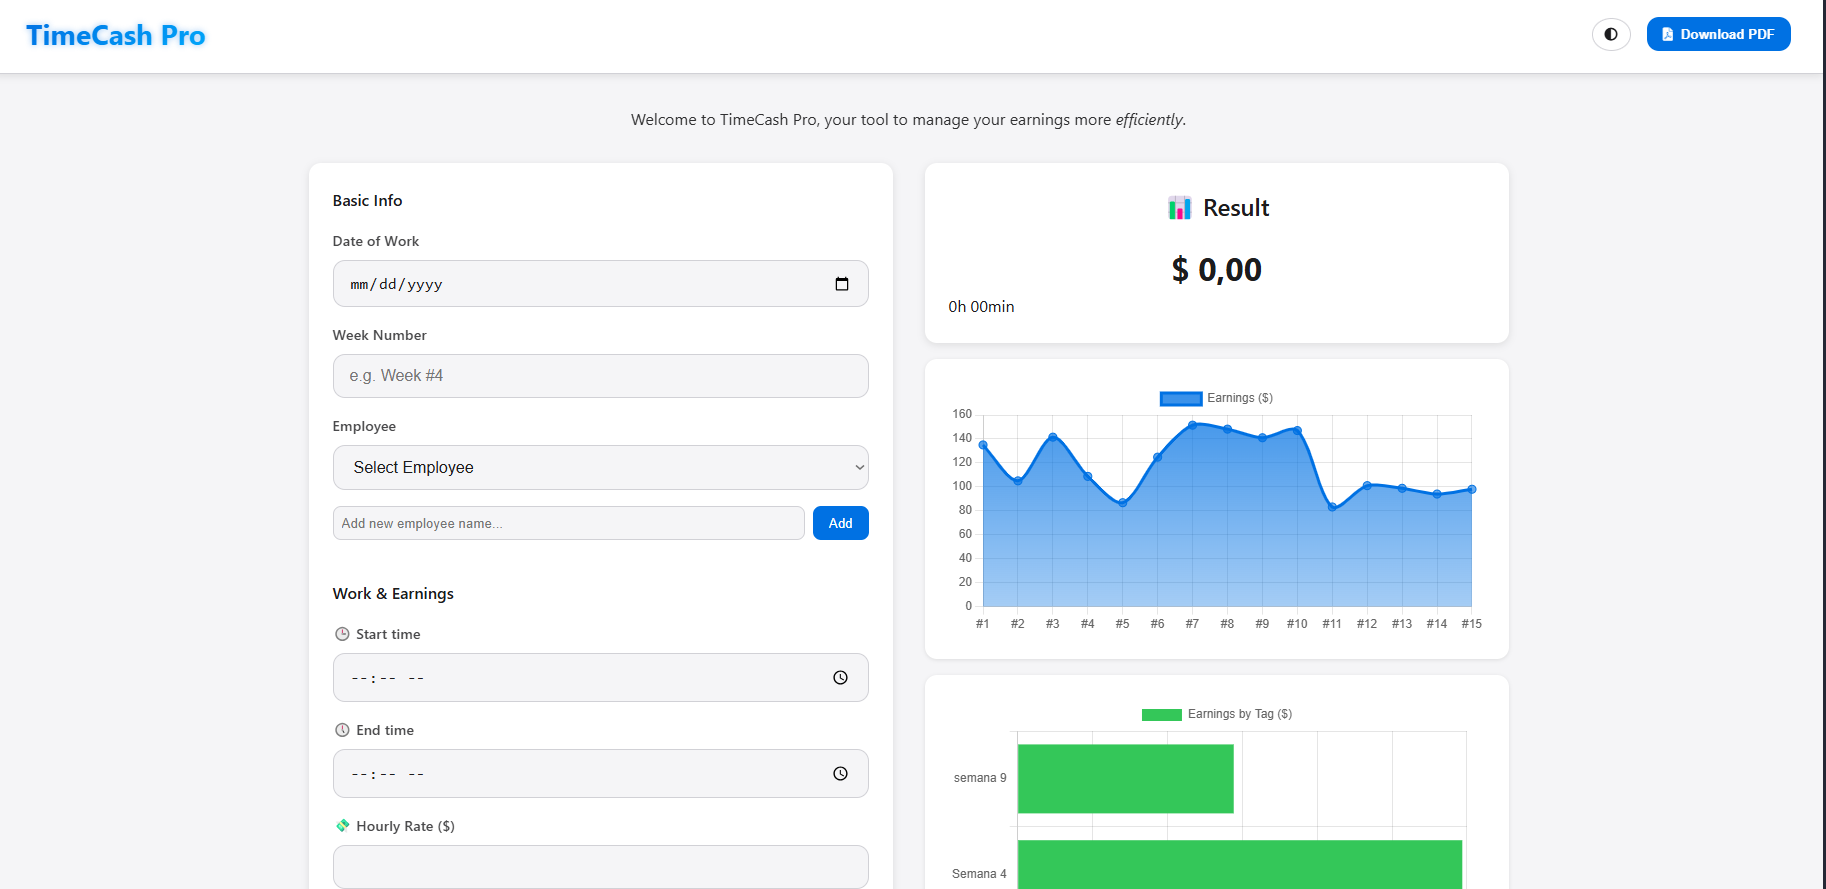Expand the Select Employee dropdown
Viewport: 1826px width, 889px height.
[x=600, y=467]
